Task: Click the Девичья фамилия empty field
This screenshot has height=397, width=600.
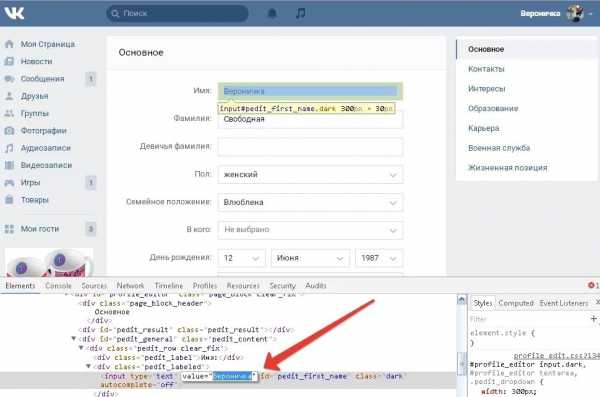Action: [310, 147]
